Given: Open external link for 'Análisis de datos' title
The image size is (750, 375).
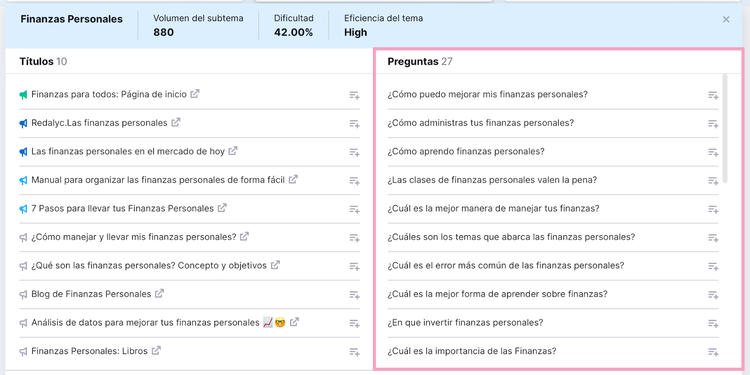Looking at the screenshot, I should coord(294,322).
